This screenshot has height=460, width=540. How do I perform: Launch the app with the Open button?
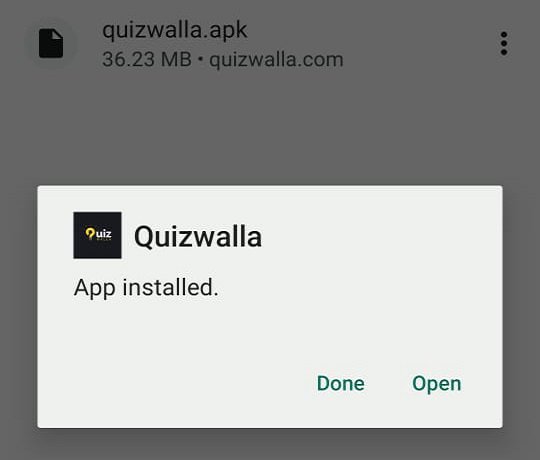(436, 384)
